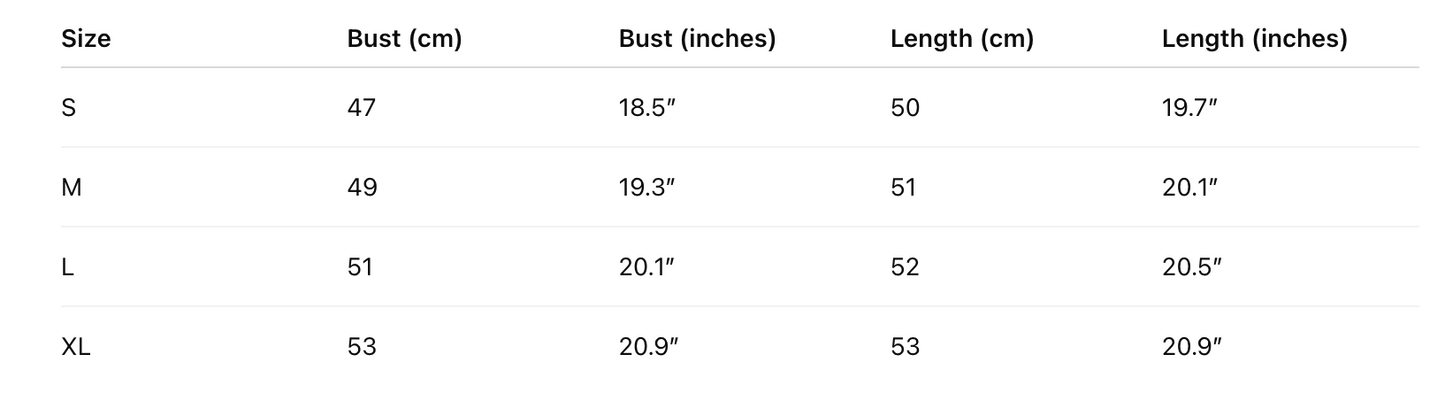Click the 19.7″ length inches cell
This screenshot has height=393, width=1445.
click(x=1190, y=107)
